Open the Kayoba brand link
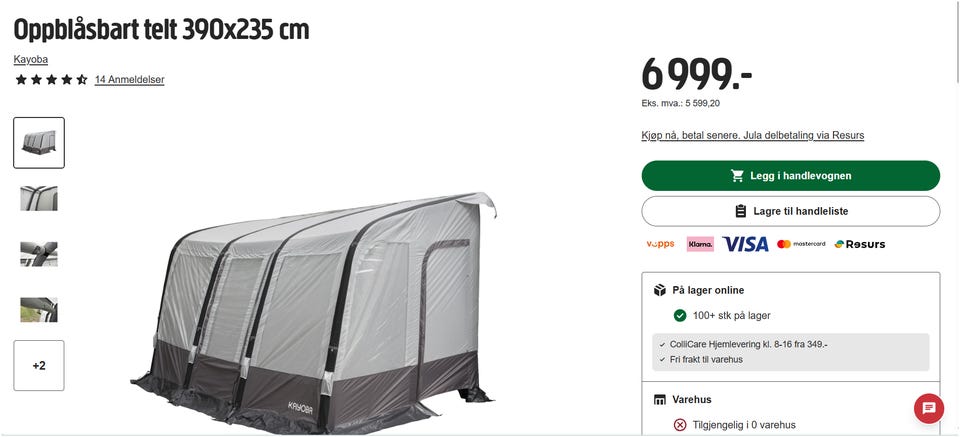 click(31, 59)
